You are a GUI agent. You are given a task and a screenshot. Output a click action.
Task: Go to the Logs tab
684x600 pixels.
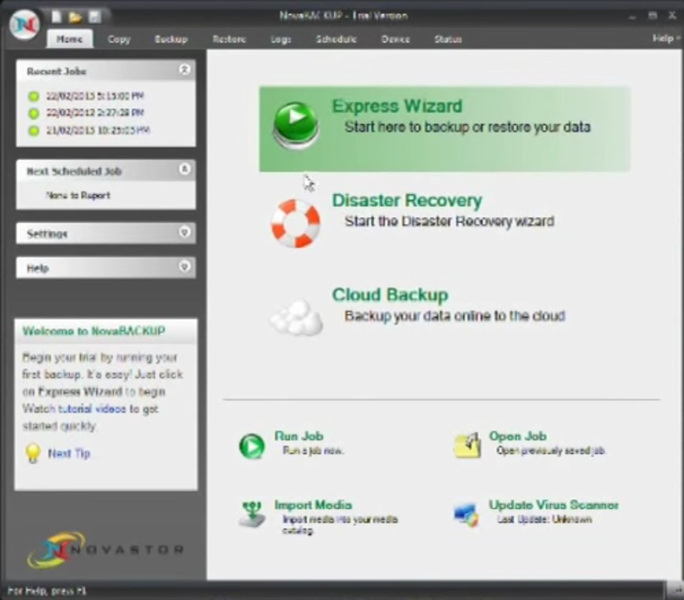point(280,39)
